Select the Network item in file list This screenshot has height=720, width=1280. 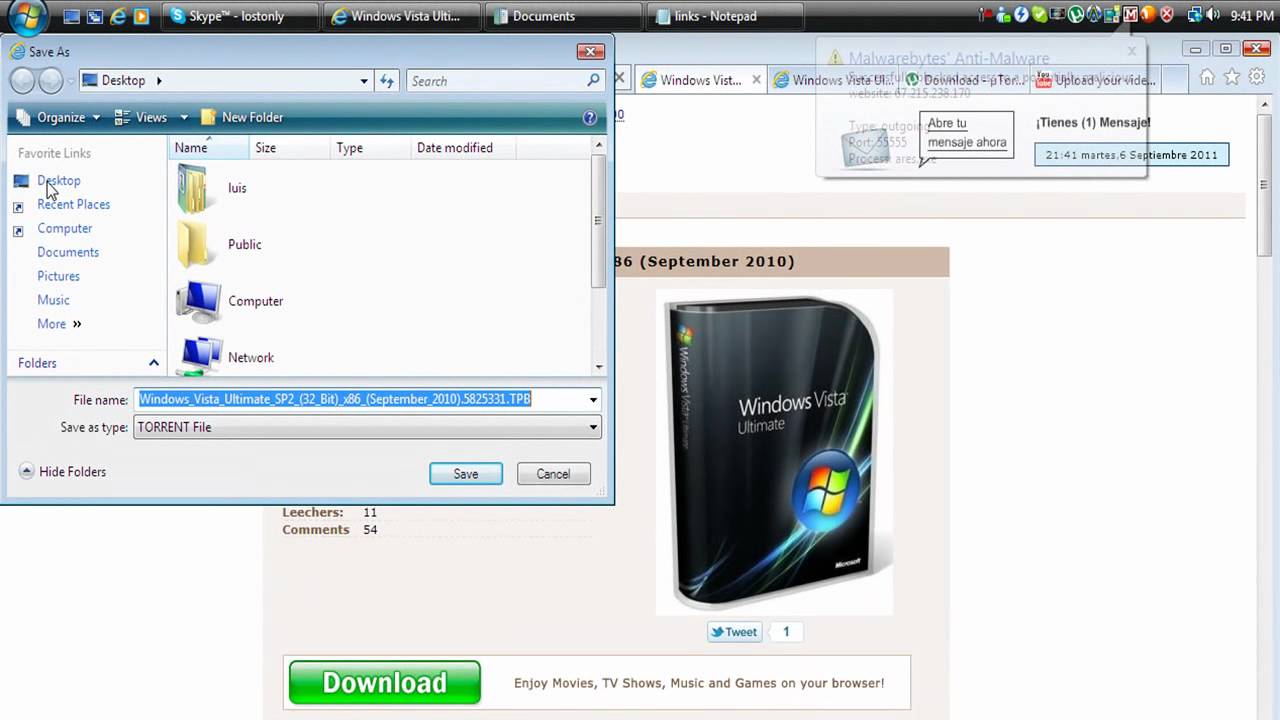[225, 357]
